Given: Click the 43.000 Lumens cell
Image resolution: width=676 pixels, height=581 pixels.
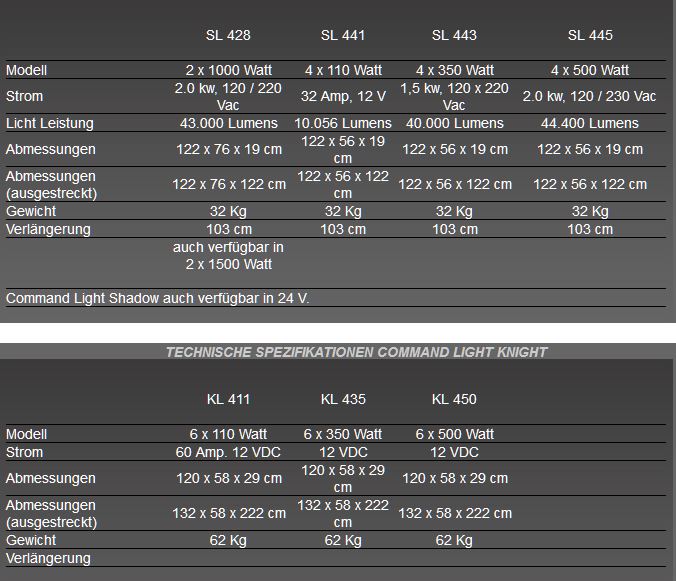Looking at the screenshot, I should (228, 123).
